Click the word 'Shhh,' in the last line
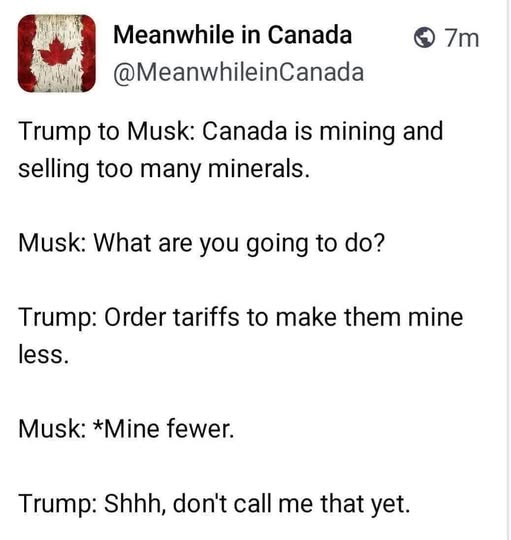 (x=135, y=504)
